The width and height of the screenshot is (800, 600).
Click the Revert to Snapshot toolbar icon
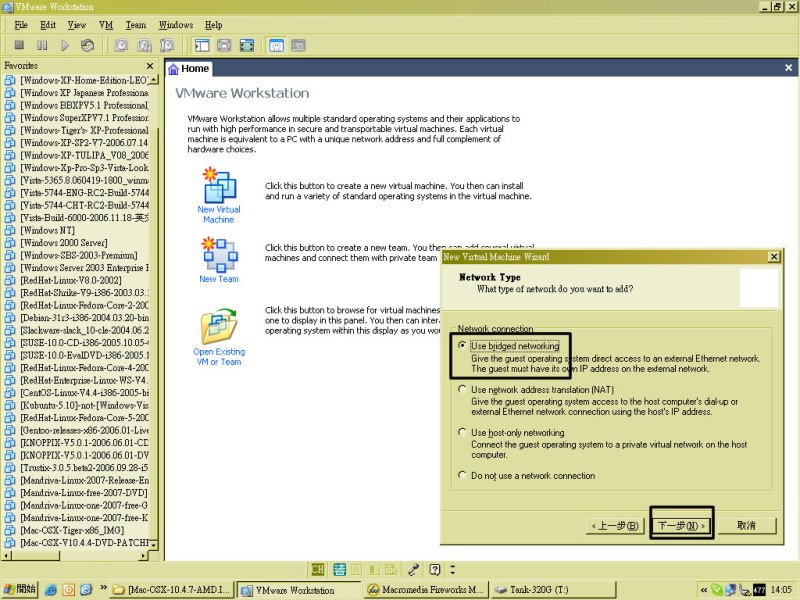[144, 45]
